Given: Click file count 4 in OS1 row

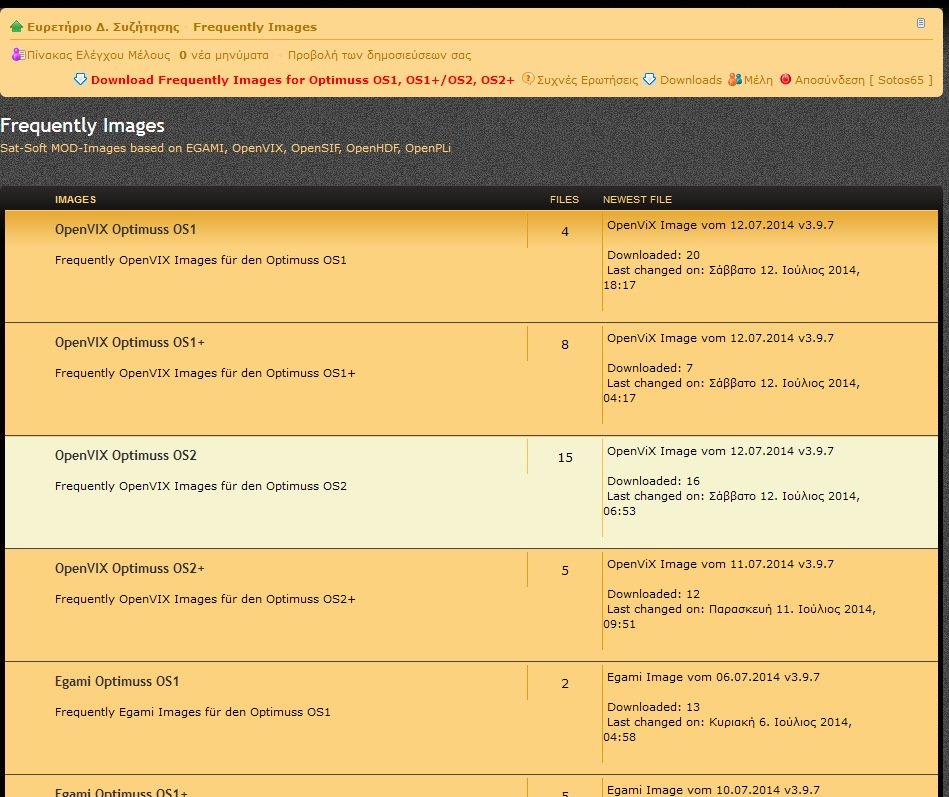Looking at the screenshot, I should coord(565,232).
